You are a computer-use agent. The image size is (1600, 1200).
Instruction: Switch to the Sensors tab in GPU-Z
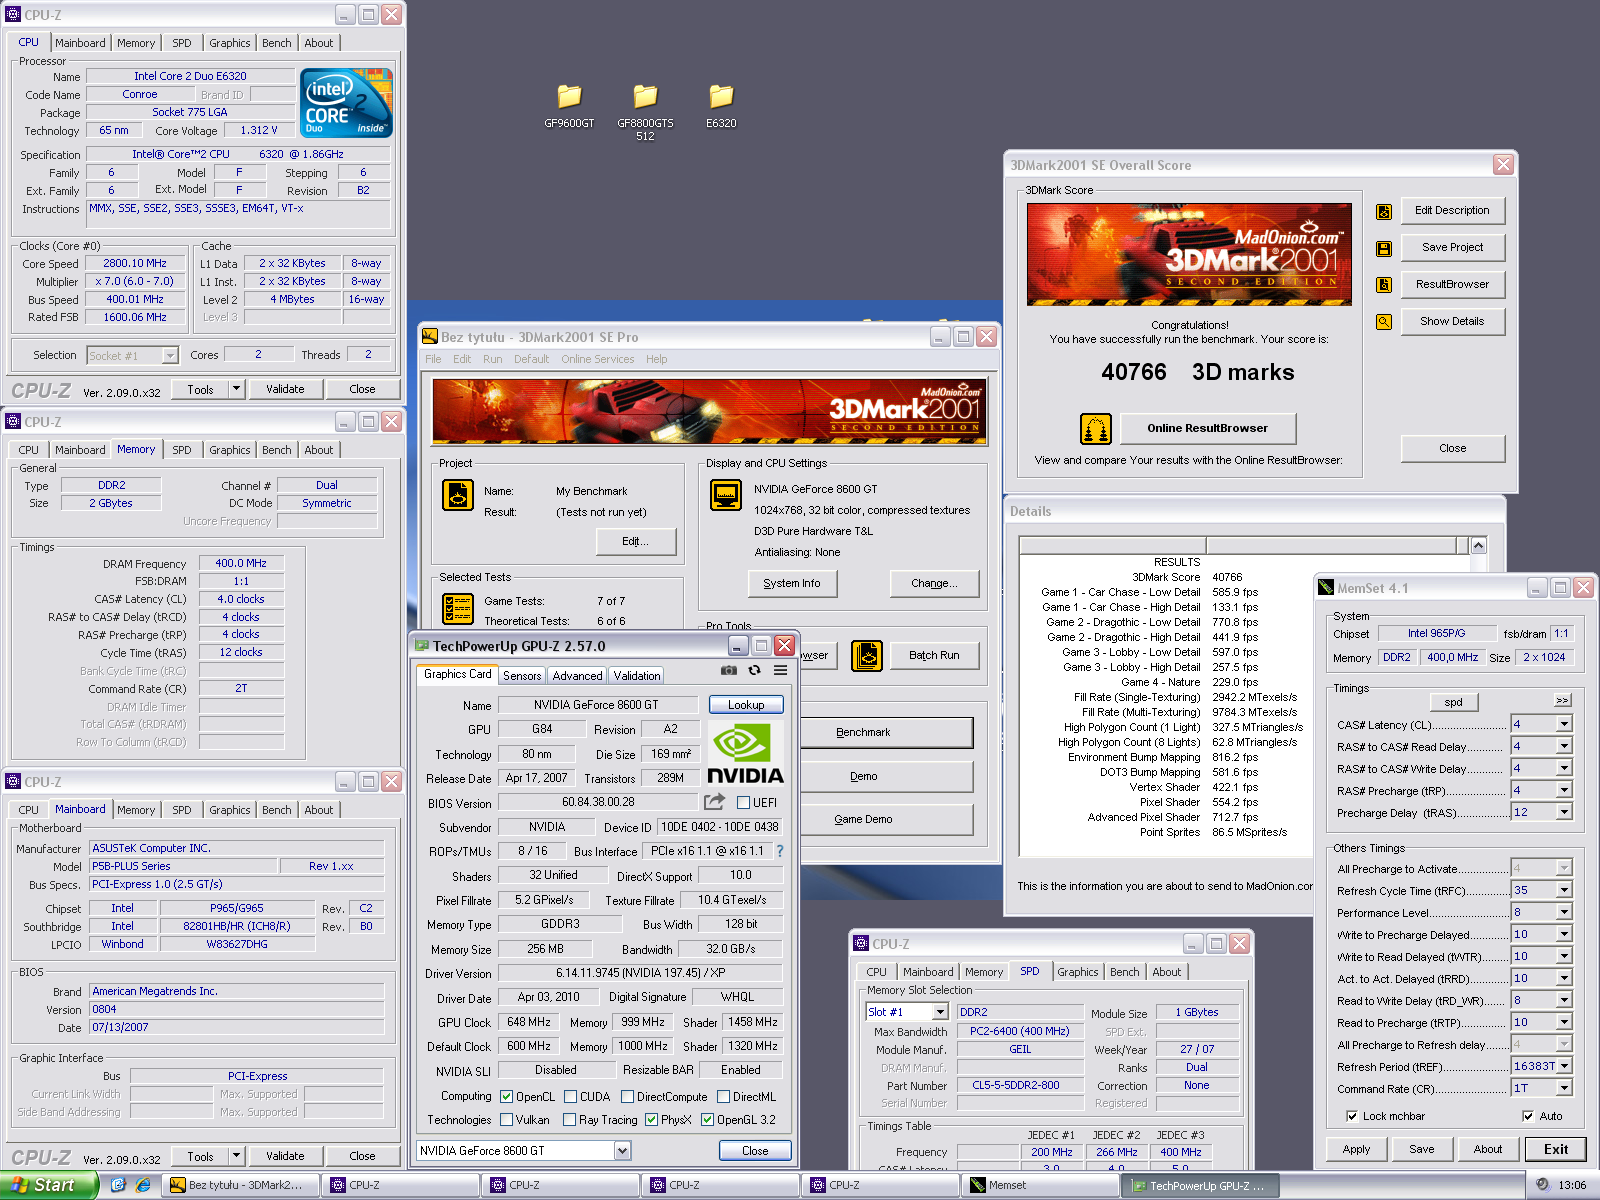(522, 676)
